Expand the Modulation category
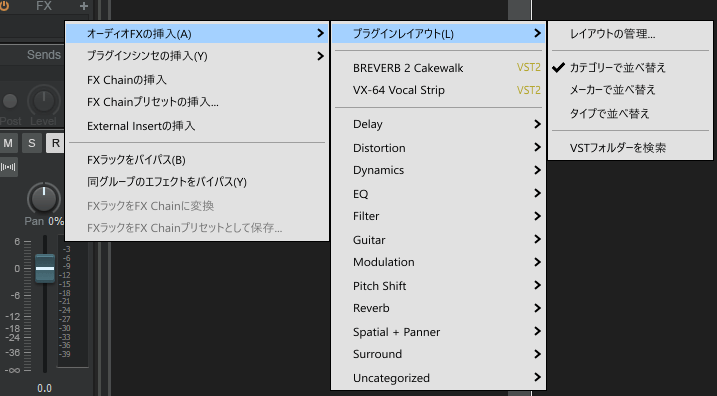 tap(438, 262)
